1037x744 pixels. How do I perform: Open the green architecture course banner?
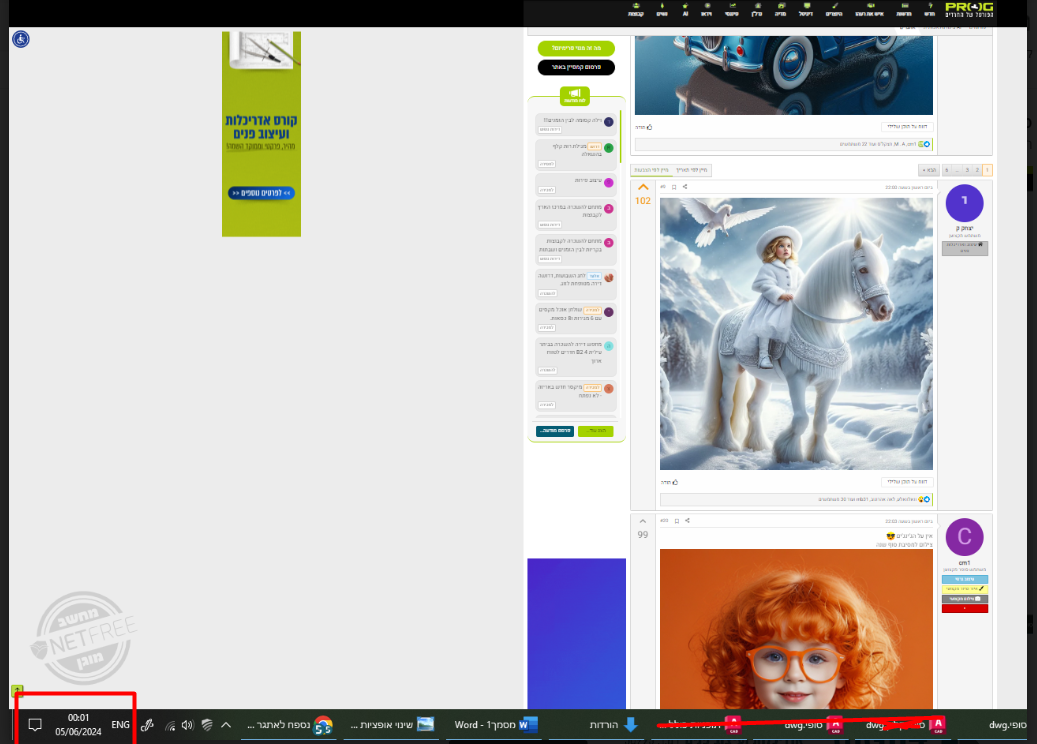[261, 134]
